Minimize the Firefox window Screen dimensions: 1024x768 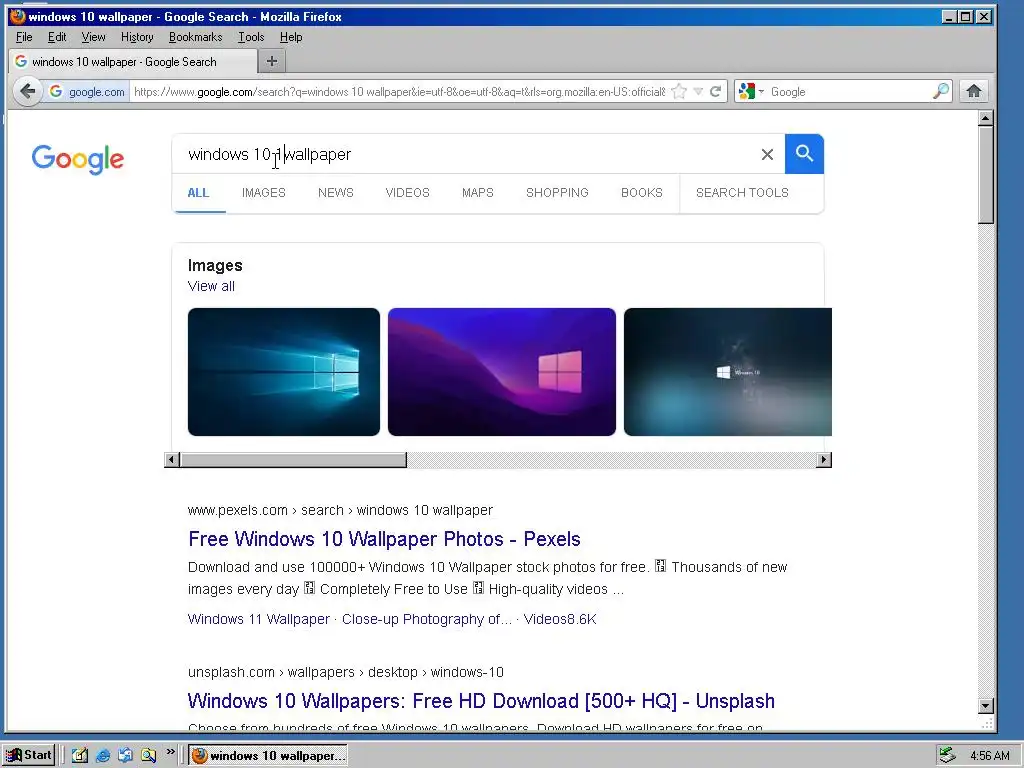point(950,17)
